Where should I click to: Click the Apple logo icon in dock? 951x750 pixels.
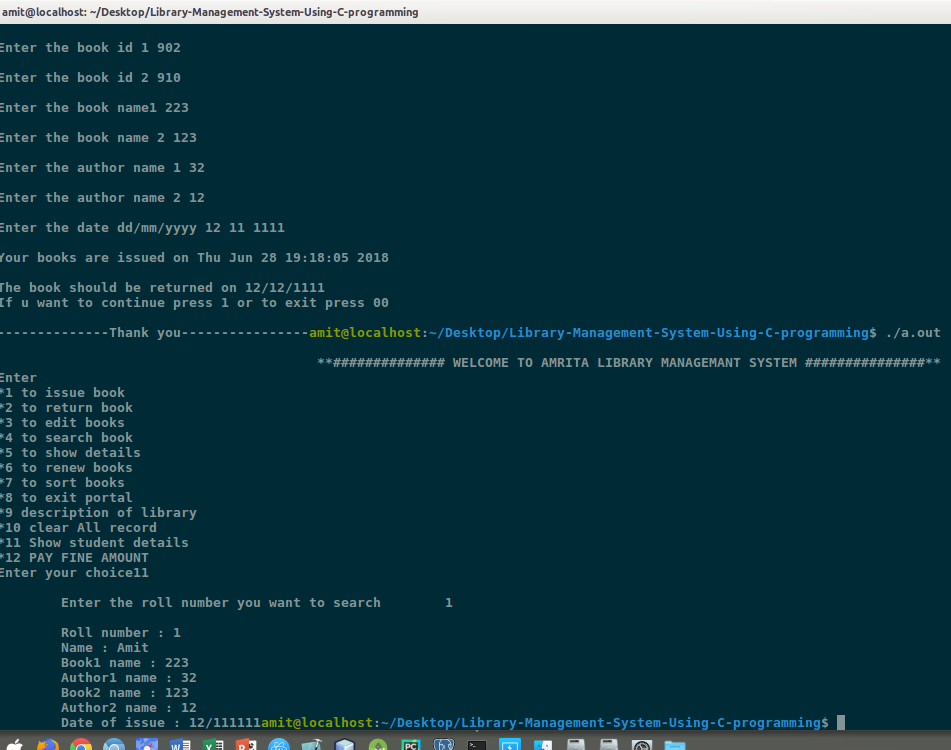click(15, 745)
